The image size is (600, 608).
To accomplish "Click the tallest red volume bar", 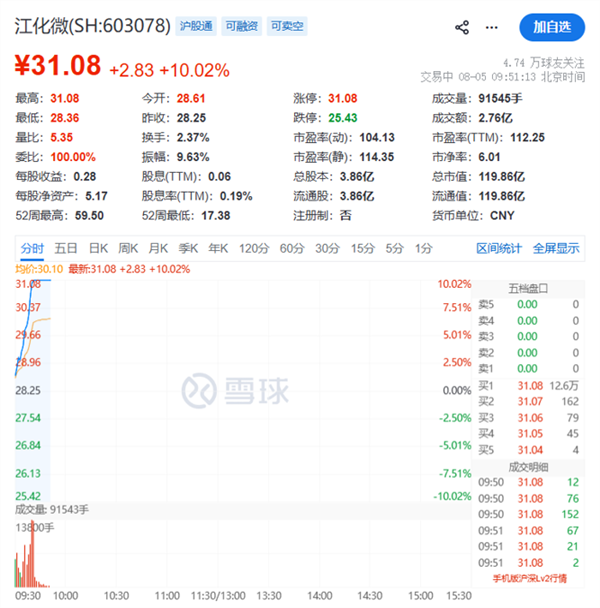I will (33, 554).
